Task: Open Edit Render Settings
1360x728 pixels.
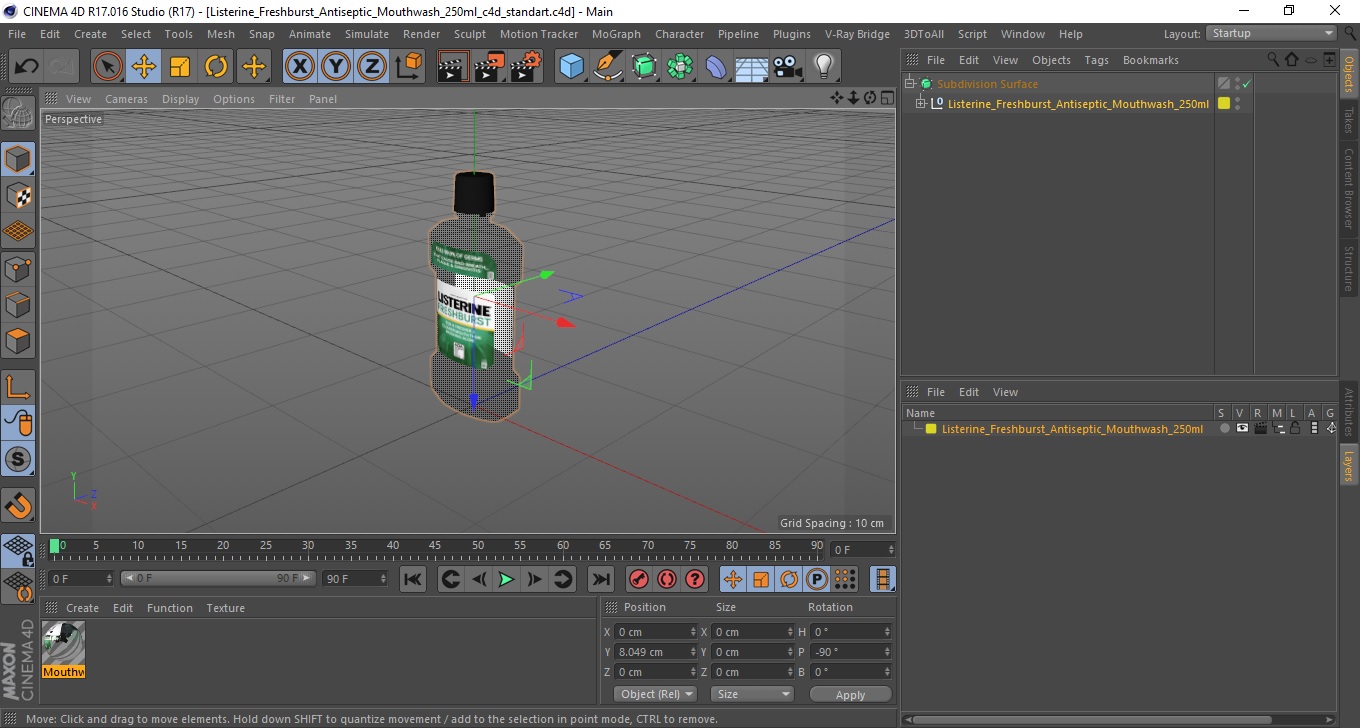Action: tap(526, 67)
